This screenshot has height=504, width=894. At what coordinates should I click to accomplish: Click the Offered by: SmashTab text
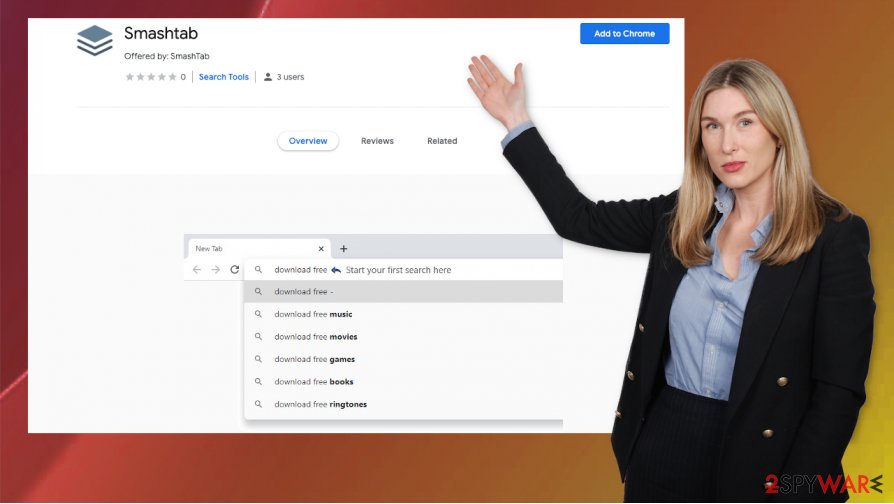coord(166,56)
